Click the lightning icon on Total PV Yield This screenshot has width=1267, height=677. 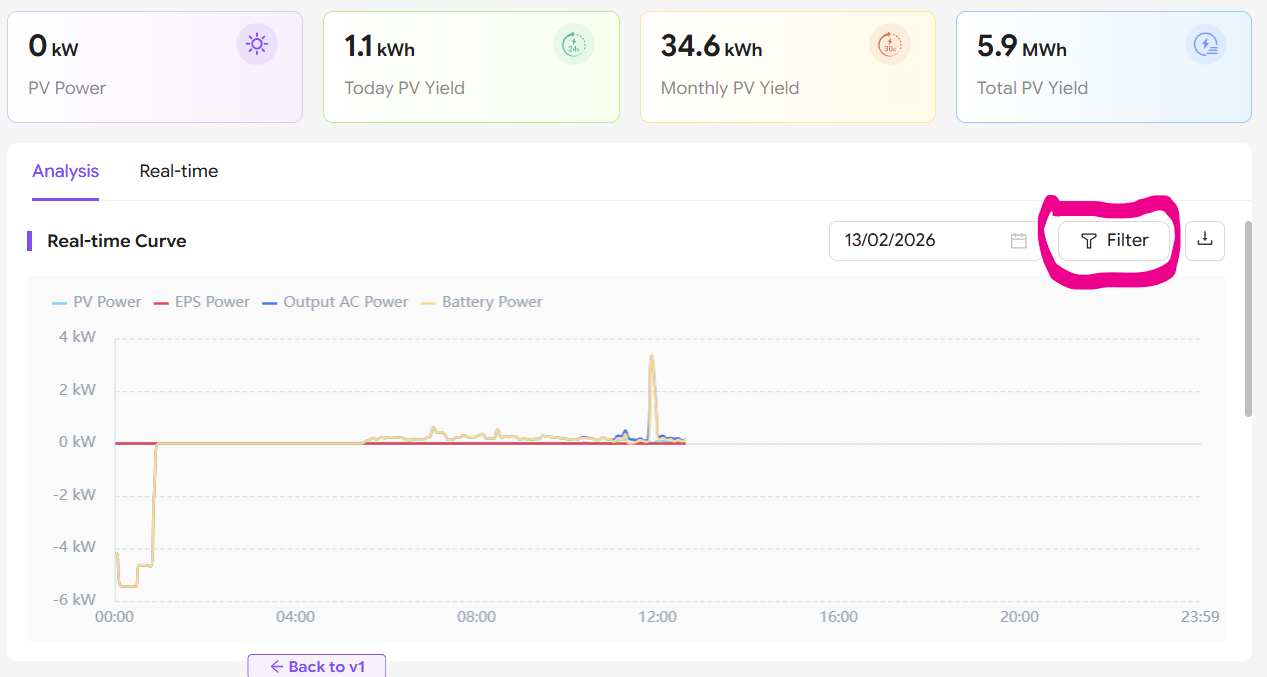(1206, 45)
